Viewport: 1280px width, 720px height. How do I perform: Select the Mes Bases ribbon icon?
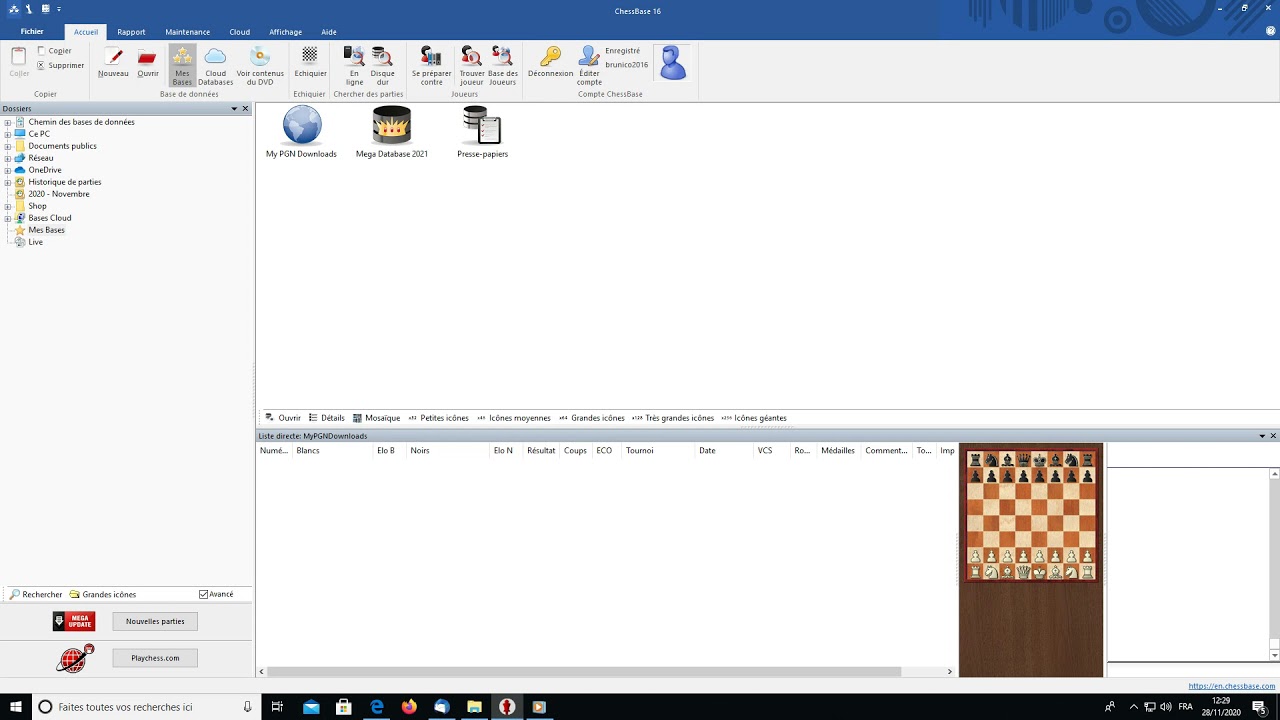coord(182,66)
